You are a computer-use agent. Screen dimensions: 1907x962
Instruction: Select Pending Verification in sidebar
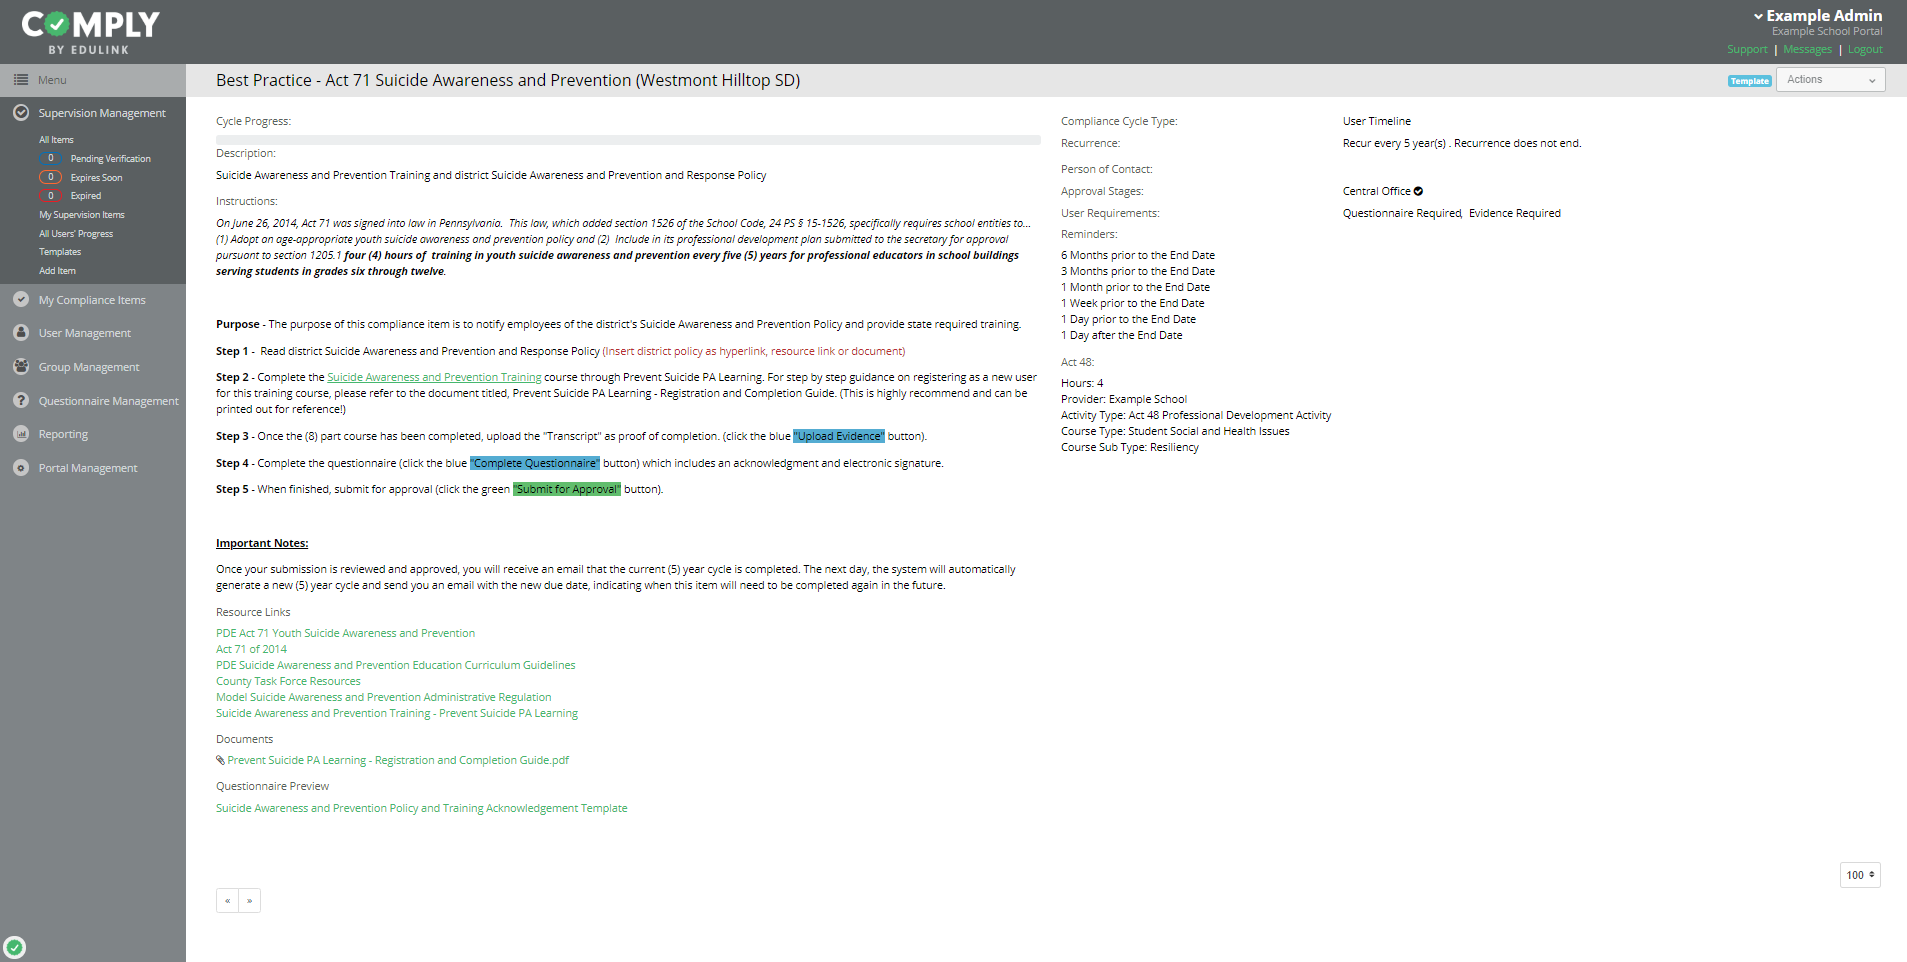pos(110,159)
